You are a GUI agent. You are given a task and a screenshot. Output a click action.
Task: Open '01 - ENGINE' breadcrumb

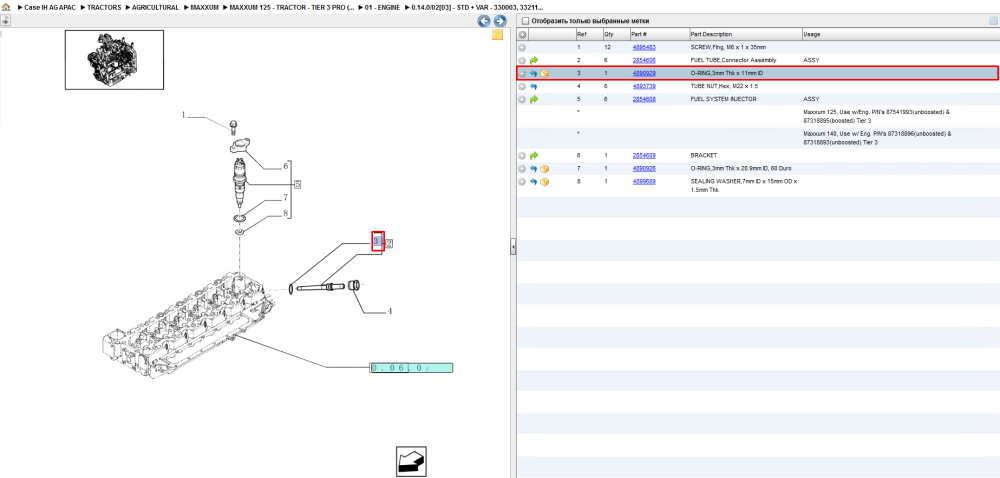point(382,7)
